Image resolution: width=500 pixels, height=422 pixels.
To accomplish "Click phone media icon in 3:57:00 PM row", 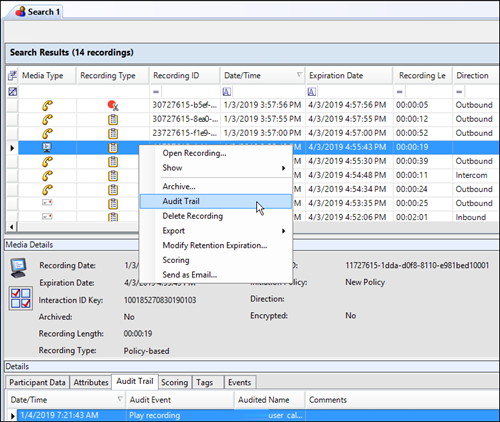I will [47, 133].
